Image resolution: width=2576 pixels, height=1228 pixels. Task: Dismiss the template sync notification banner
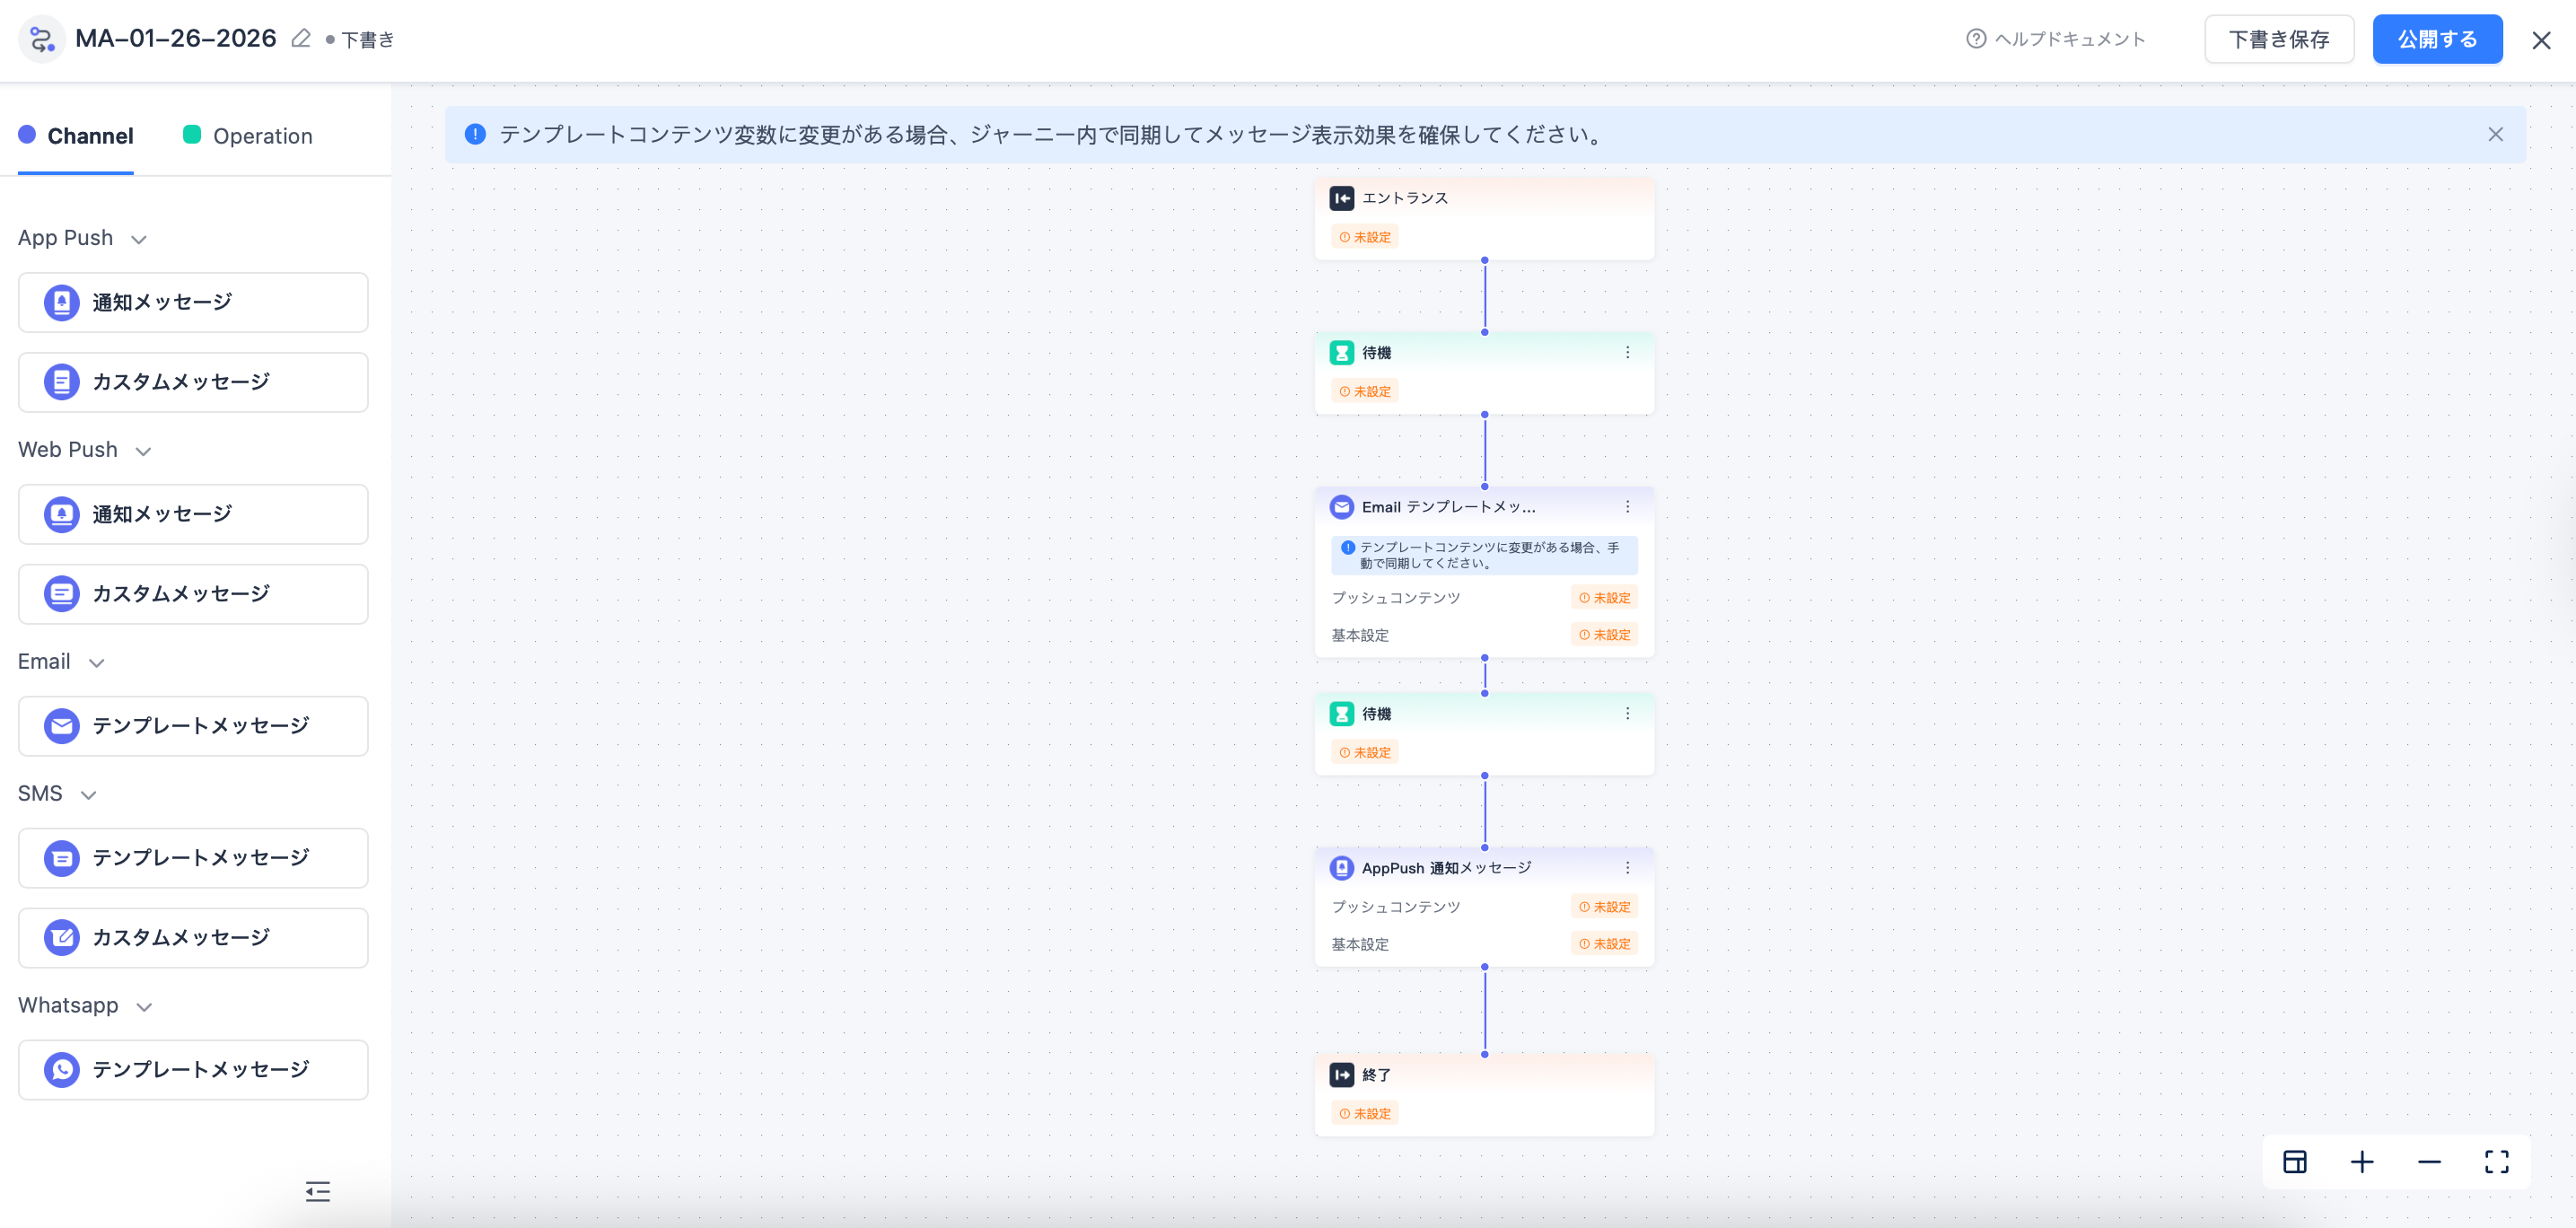2494,134
